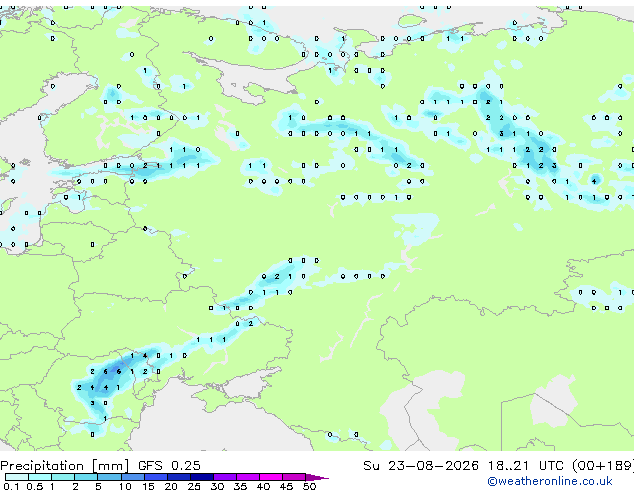
Task: Click the forecast offset '(00+189)'
Action: pyautogui.click(x=602, y=465)
